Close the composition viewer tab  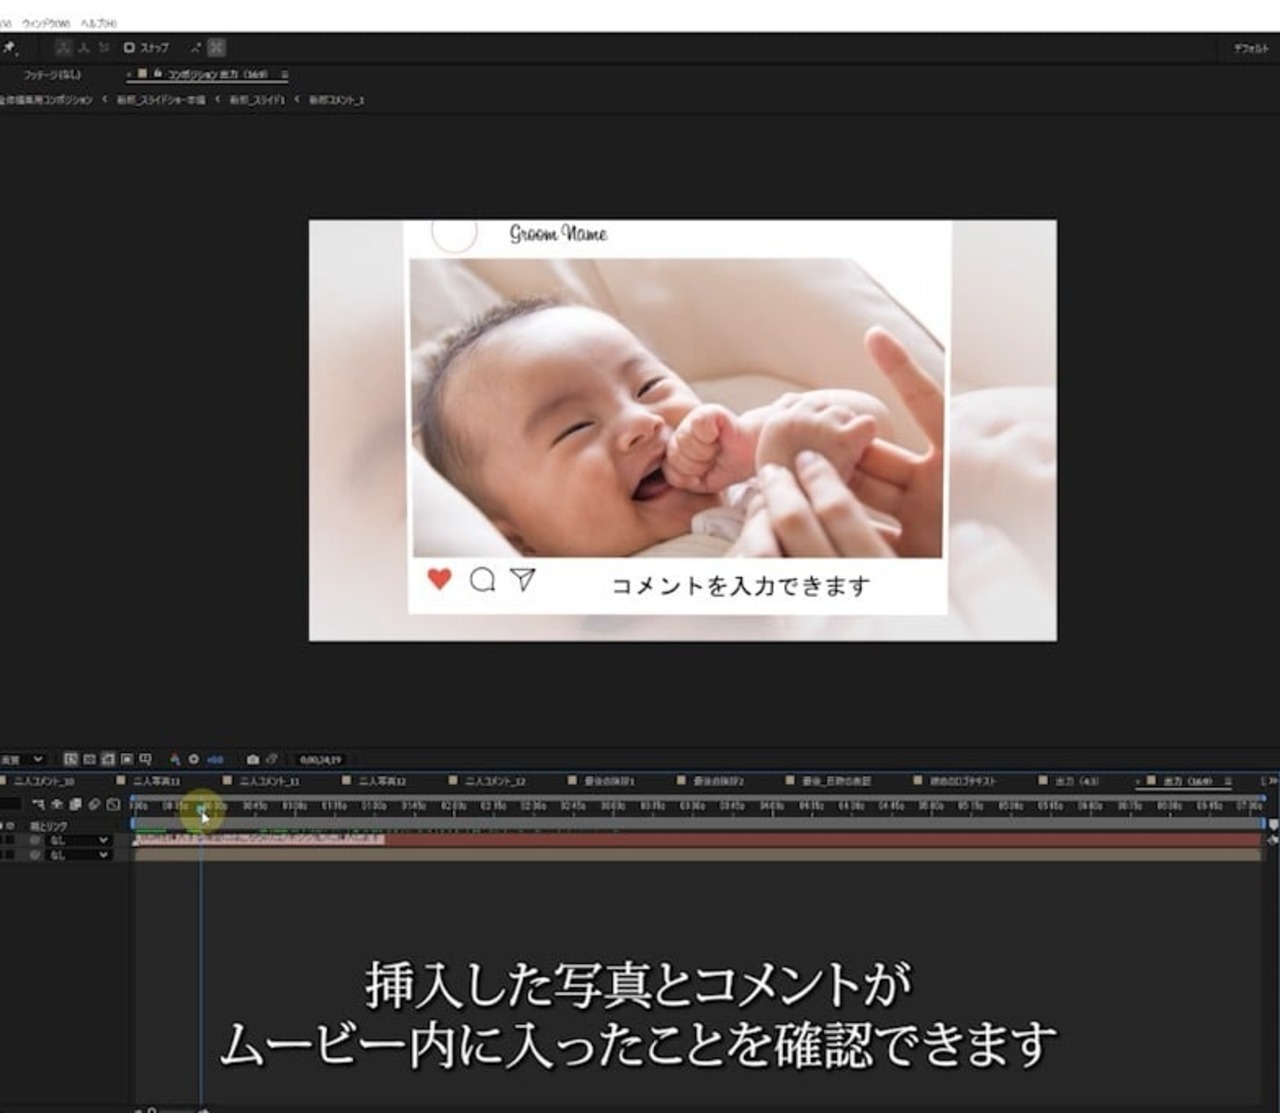point(130,74)
